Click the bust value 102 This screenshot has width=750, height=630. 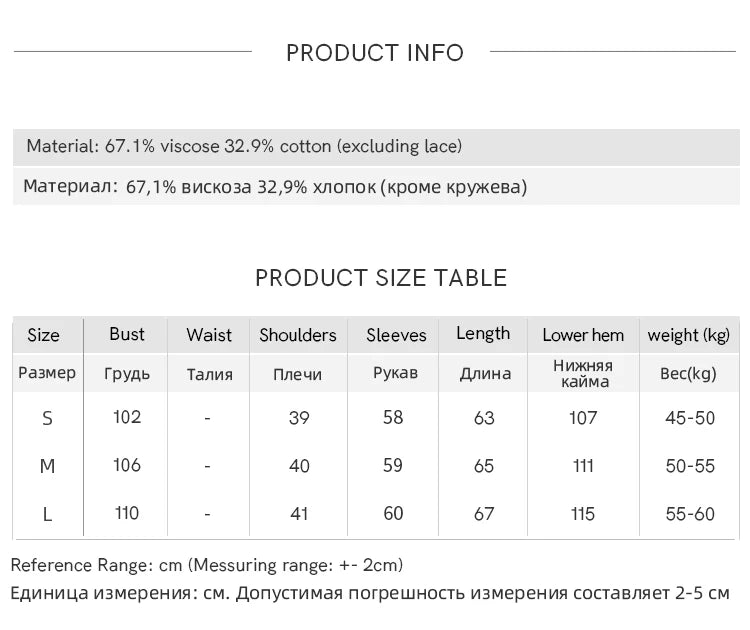pos(127,417)
